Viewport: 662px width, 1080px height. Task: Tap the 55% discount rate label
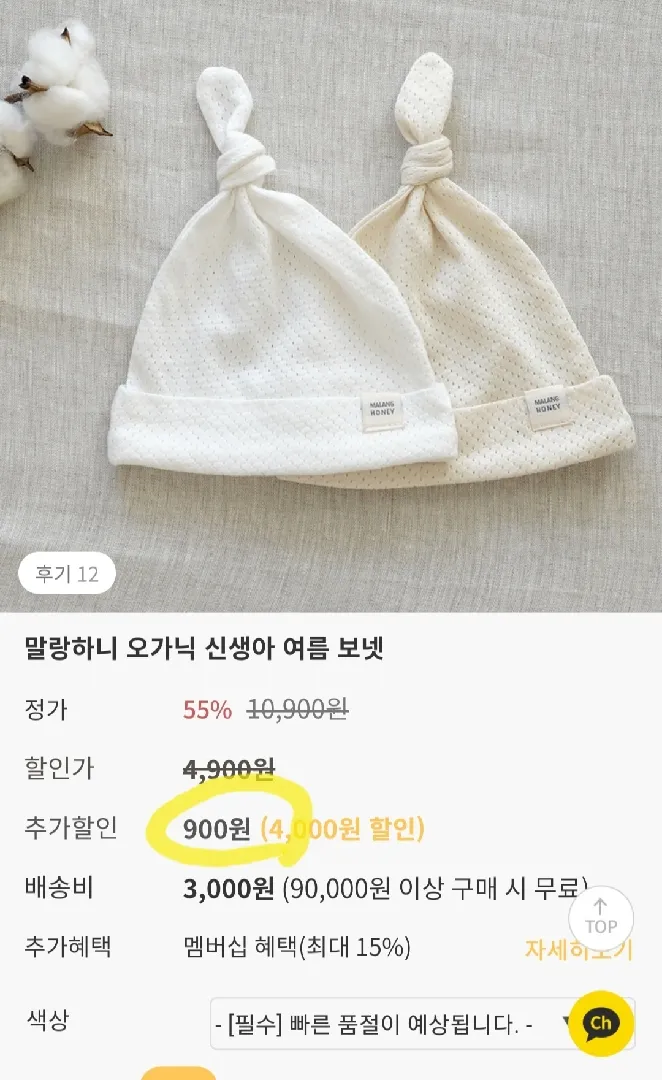pos(207,709)
